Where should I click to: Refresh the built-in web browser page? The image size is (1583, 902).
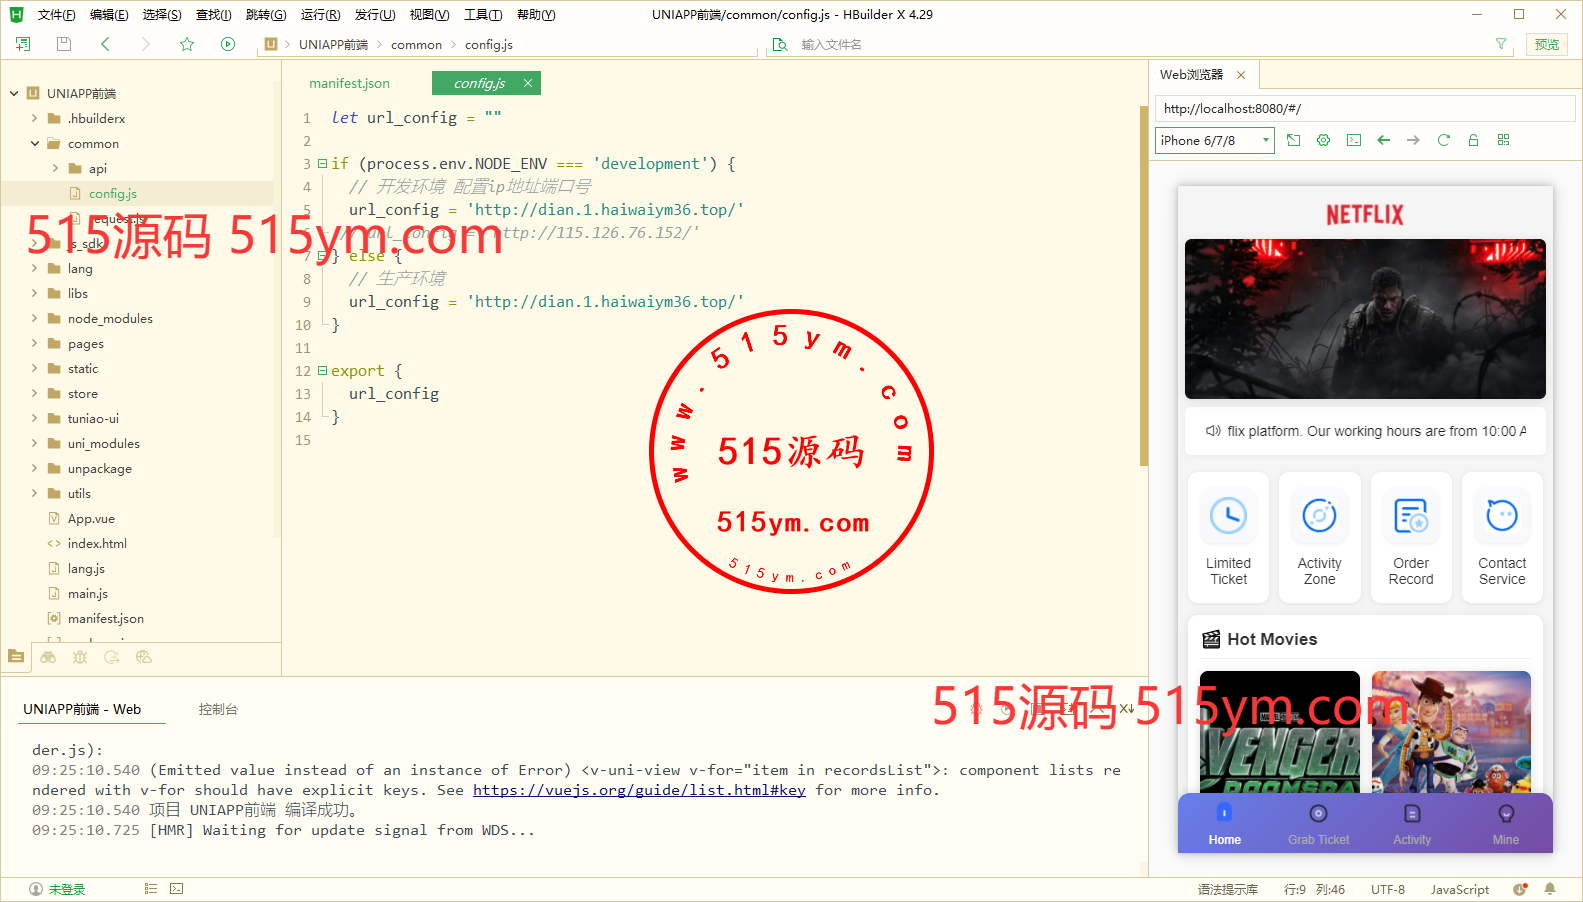tap(1443, 140)
